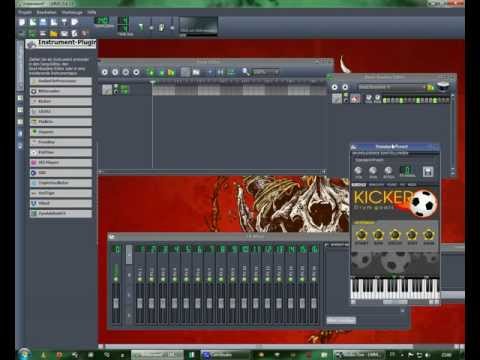Mute FX mixer channel 4
The image size is (480, 360).
pyautogui.click(x=175, y=279)
